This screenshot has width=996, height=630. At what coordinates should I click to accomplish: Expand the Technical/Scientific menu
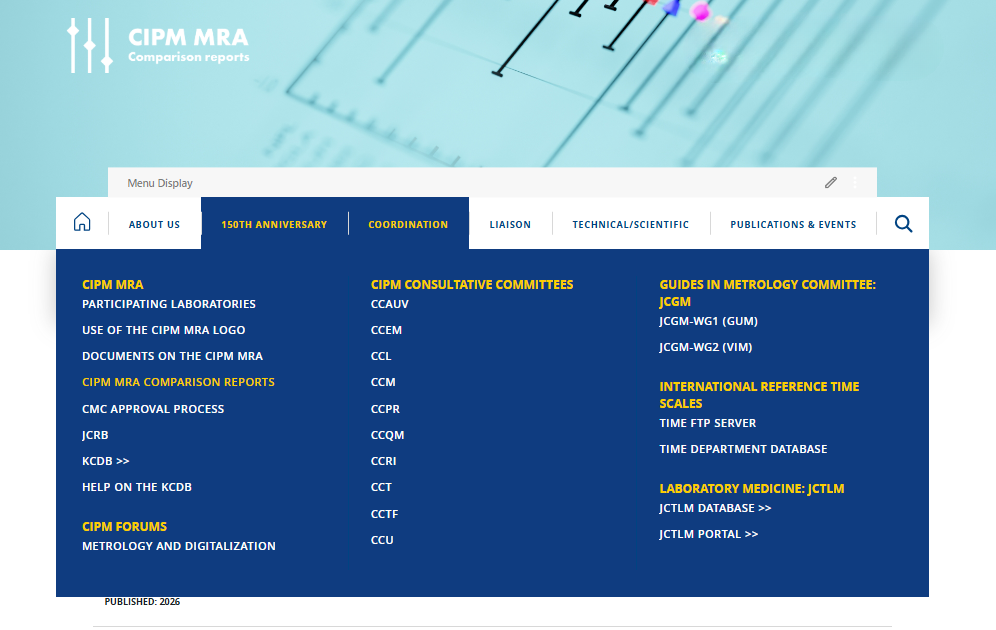(x=630, y=225)
